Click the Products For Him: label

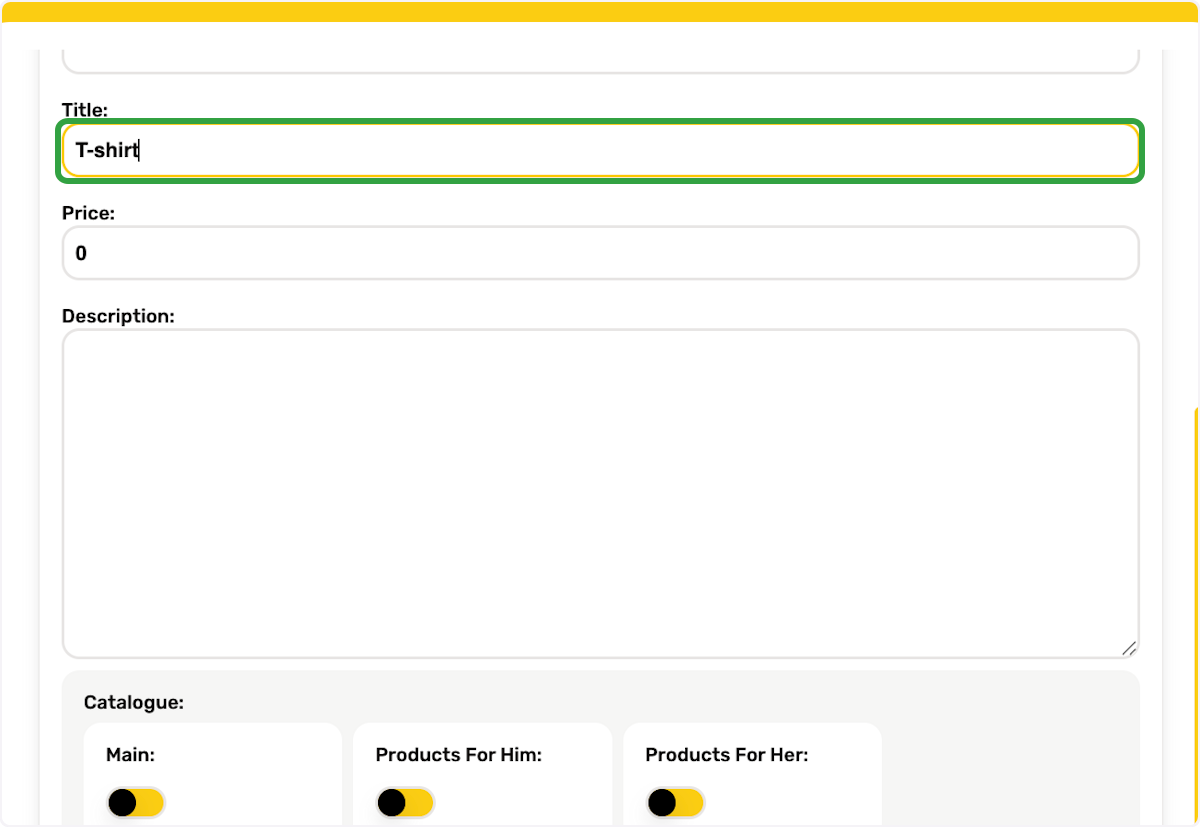coord(459,755)
